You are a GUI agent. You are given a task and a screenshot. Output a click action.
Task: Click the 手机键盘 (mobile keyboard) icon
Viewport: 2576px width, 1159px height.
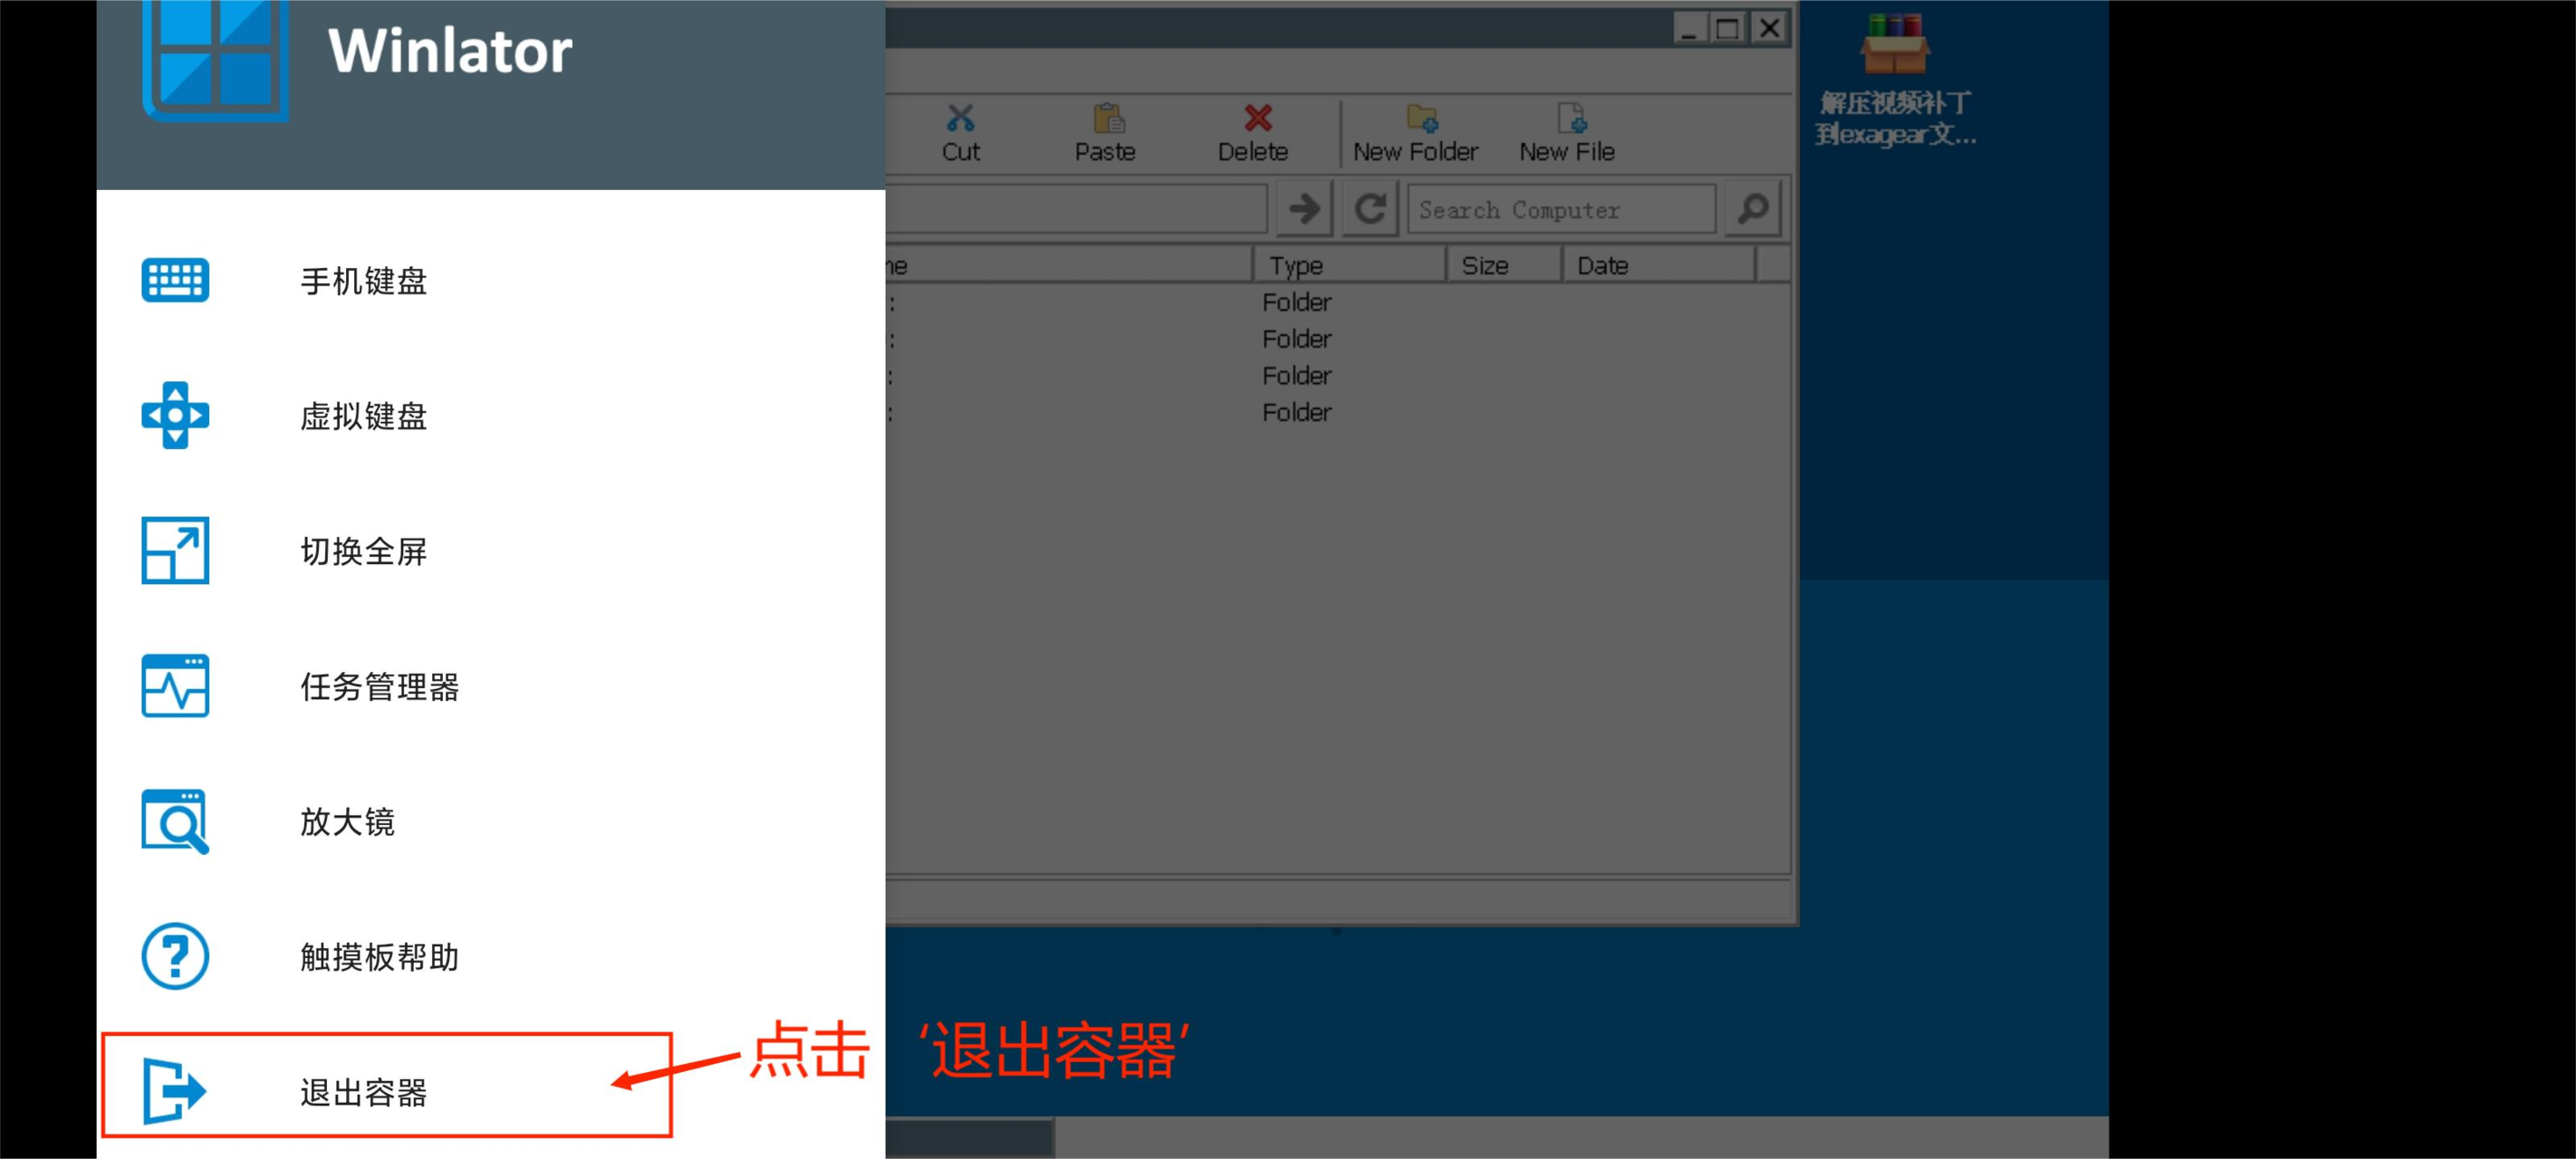pyautogui.click(x=178, y=279)
